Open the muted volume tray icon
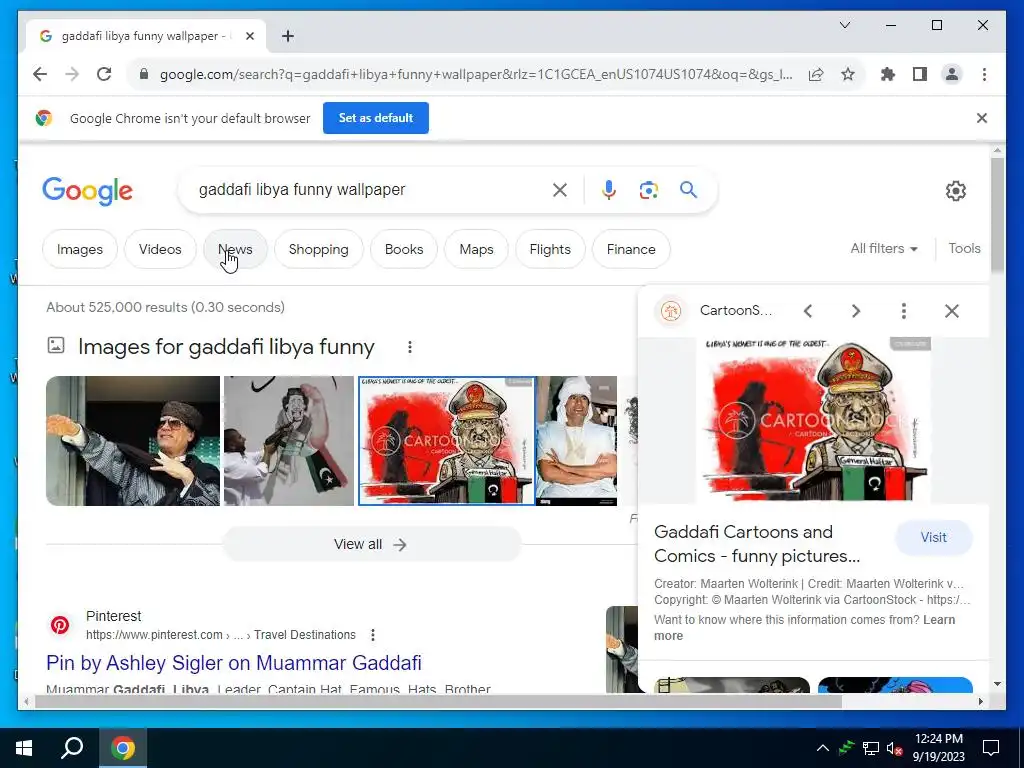The image size is (1024, 768). [x=894, y=748]
